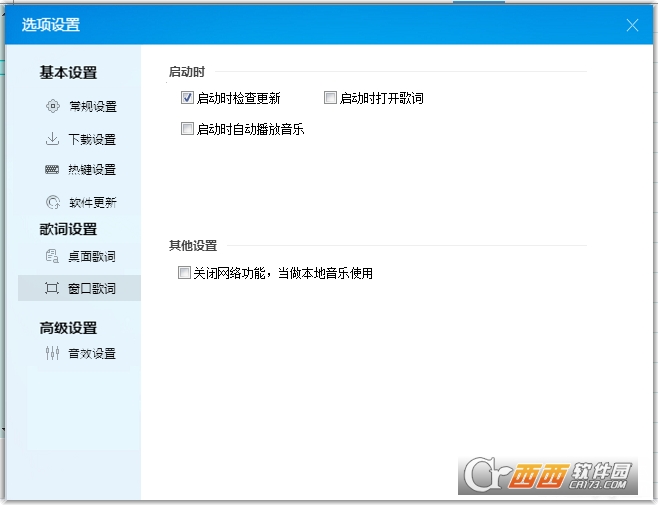Click the 歌词设置 section heading

pyautogui.click(x=68, y=229)
